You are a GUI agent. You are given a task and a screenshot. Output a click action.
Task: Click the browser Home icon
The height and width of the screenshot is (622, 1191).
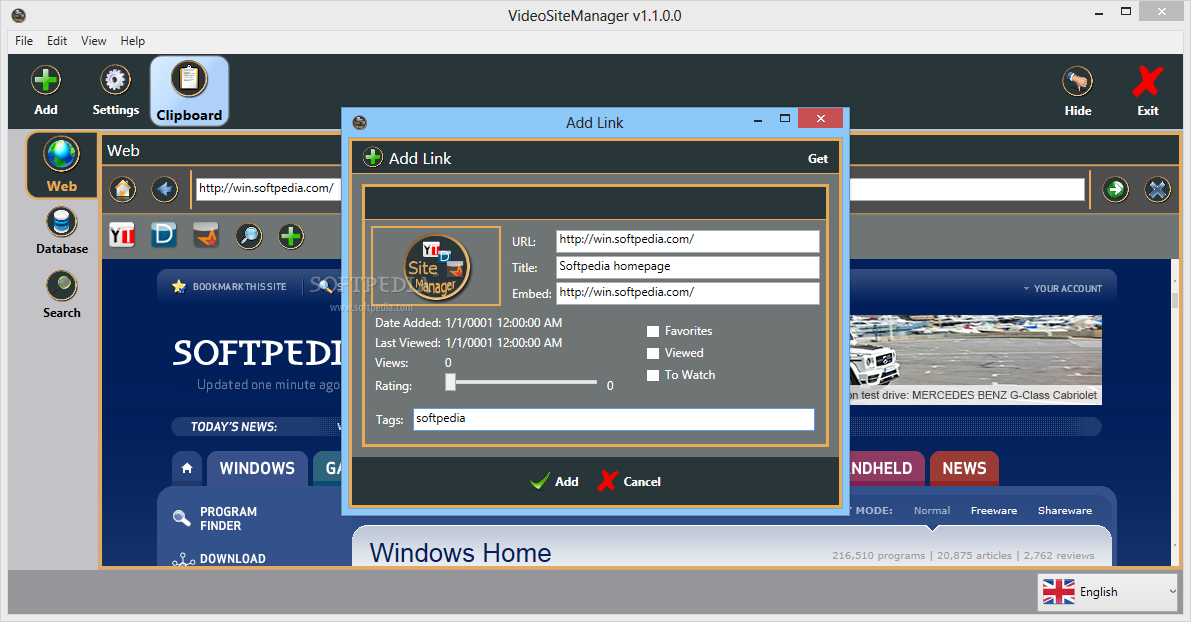[123, 189]
